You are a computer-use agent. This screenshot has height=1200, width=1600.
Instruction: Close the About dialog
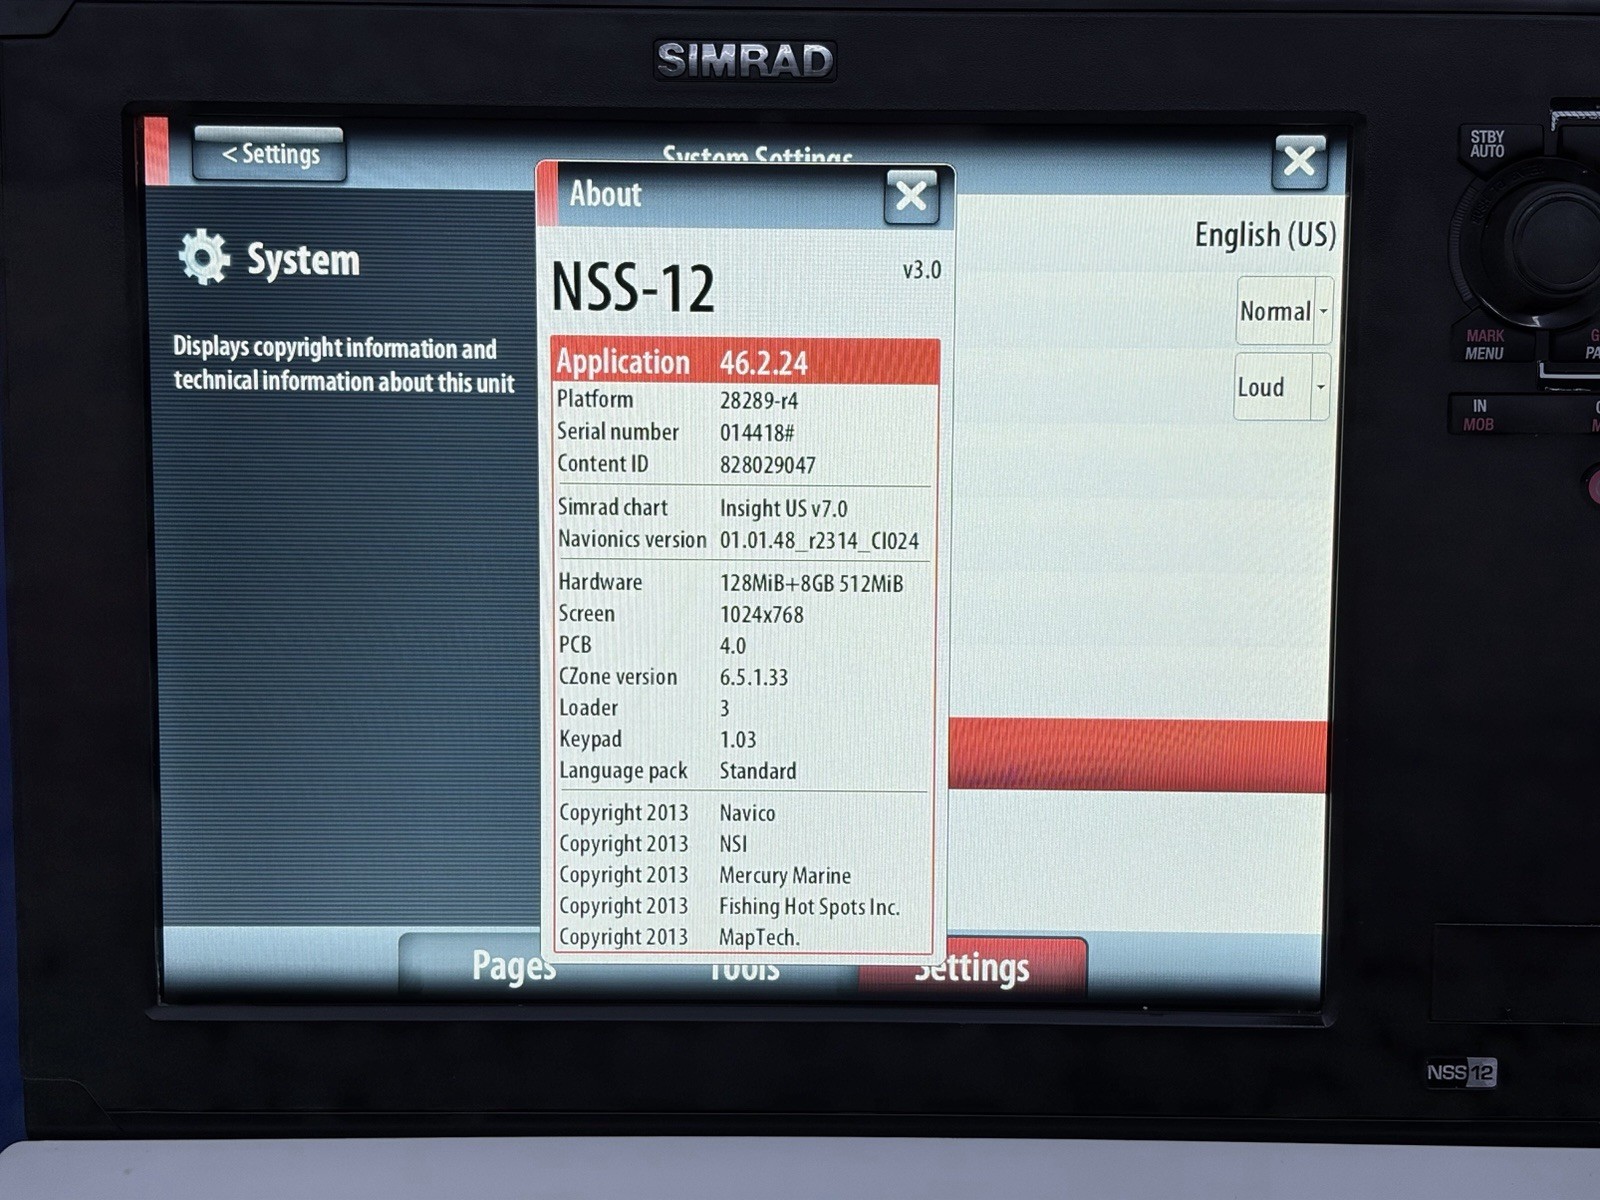(911, 196)
